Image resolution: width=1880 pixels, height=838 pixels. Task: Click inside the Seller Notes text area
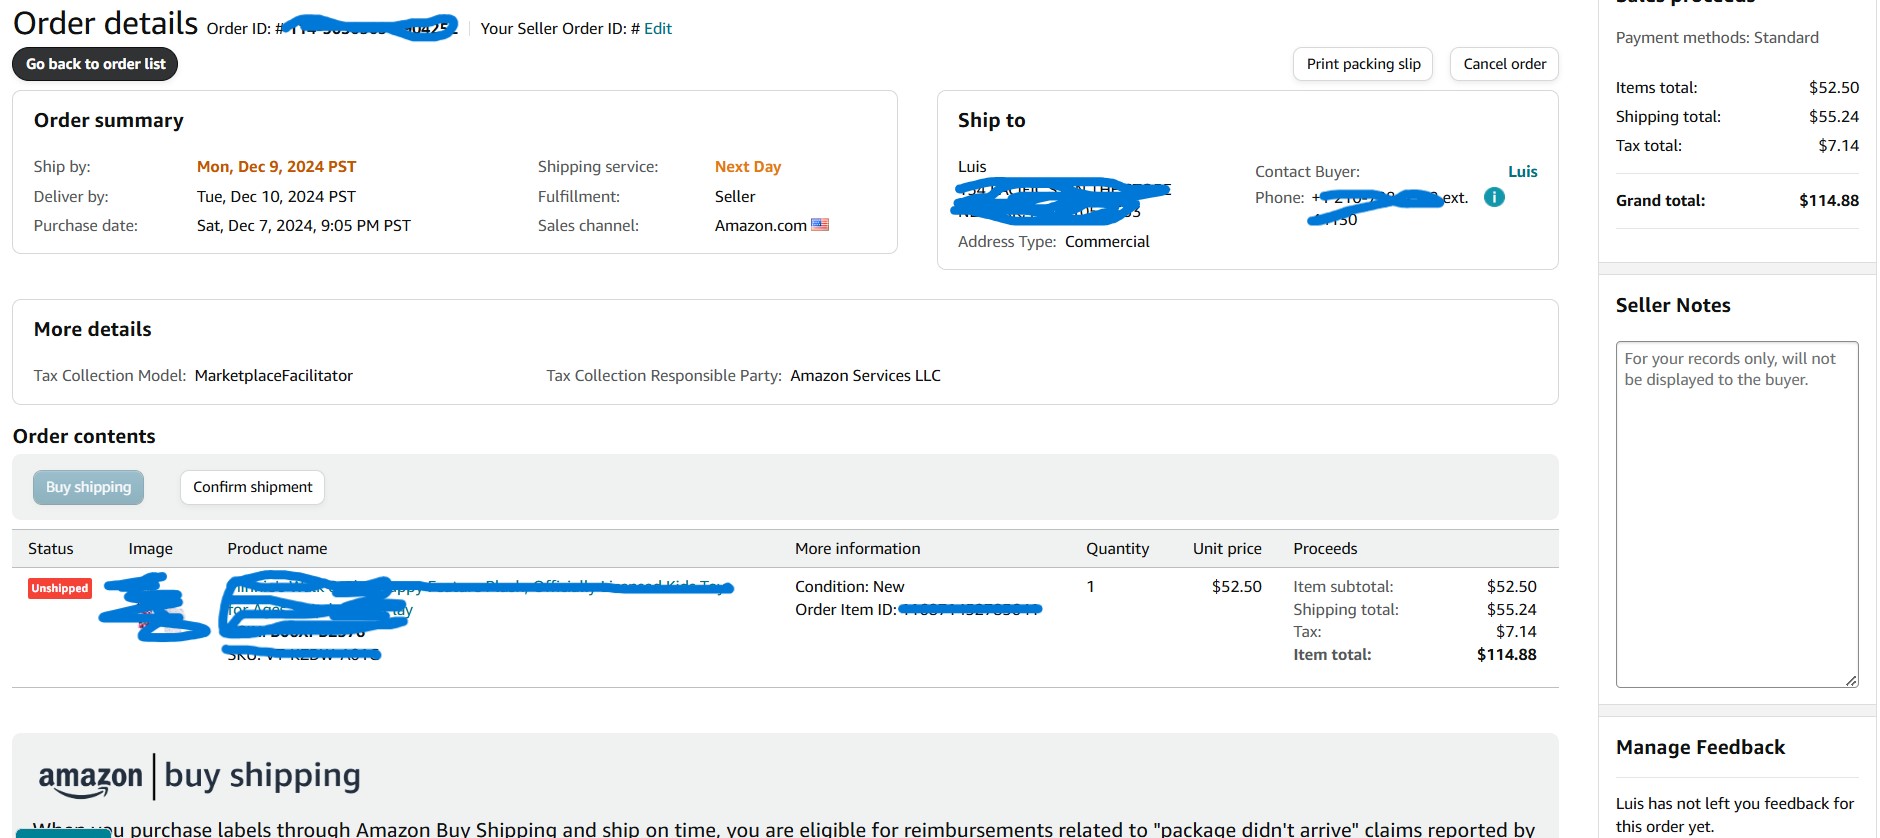click(1737, 514)
